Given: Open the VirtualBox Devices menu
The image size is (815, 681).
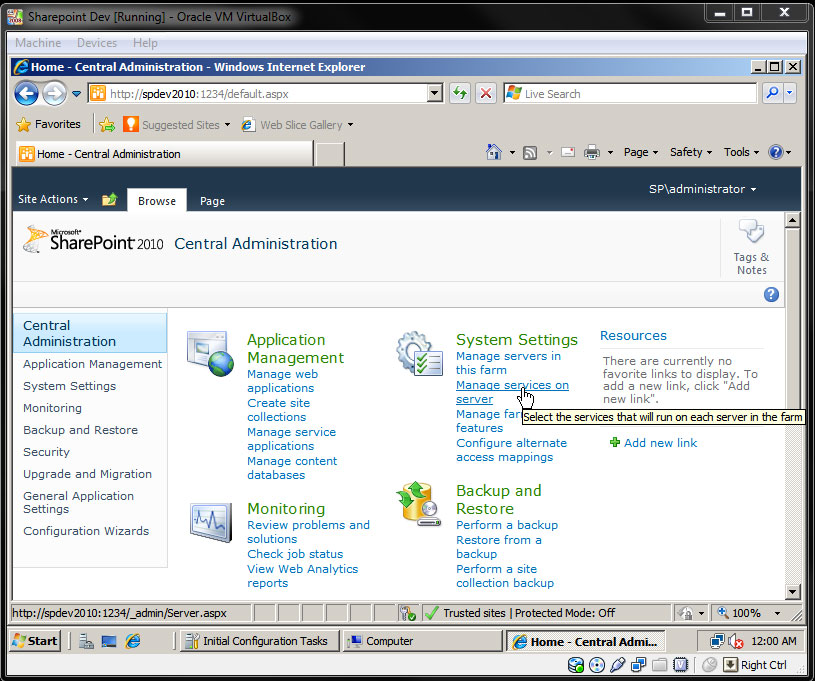Looking at the screenshot, I should (x=97, y=43).
